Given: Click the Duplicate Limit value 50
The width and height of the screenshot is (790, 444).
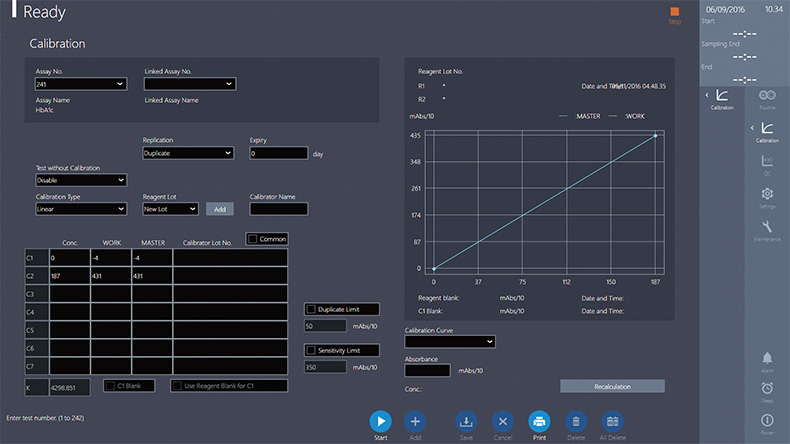Looking at the screenshot, I should (x=325, y=326).
